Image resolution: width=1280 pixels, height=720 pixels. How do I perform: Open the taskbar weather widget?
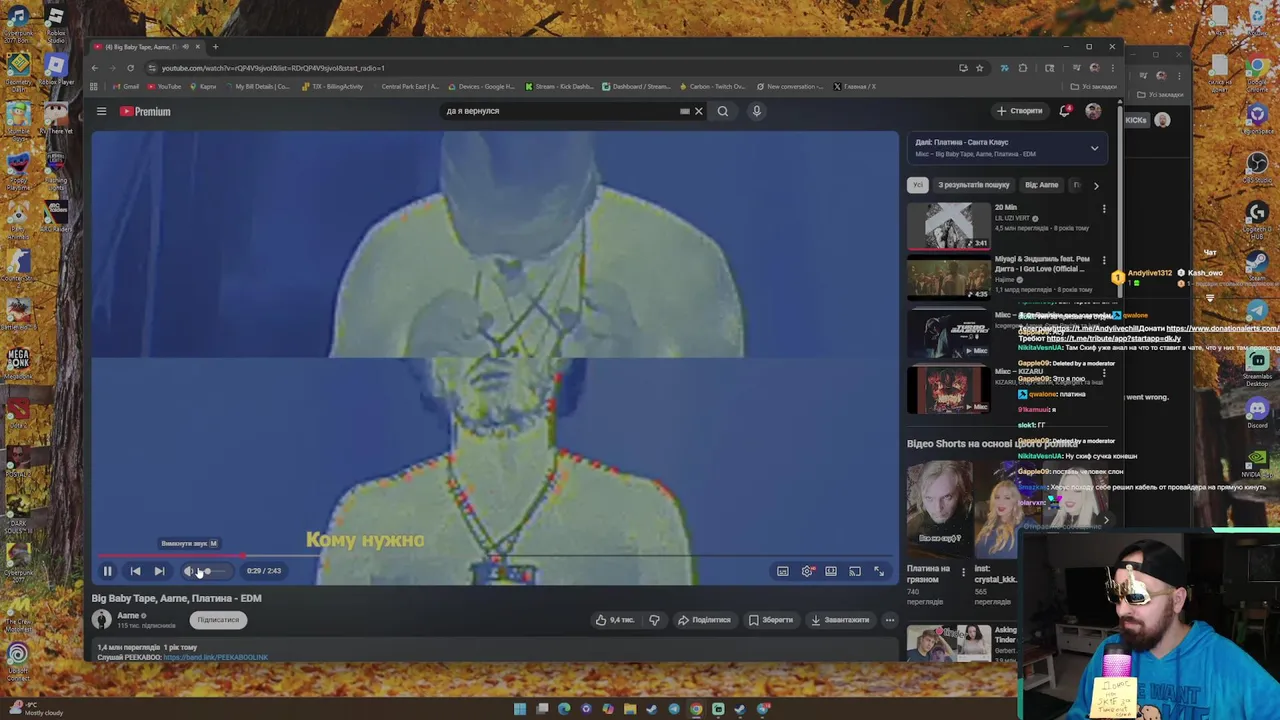pos(35,709)
